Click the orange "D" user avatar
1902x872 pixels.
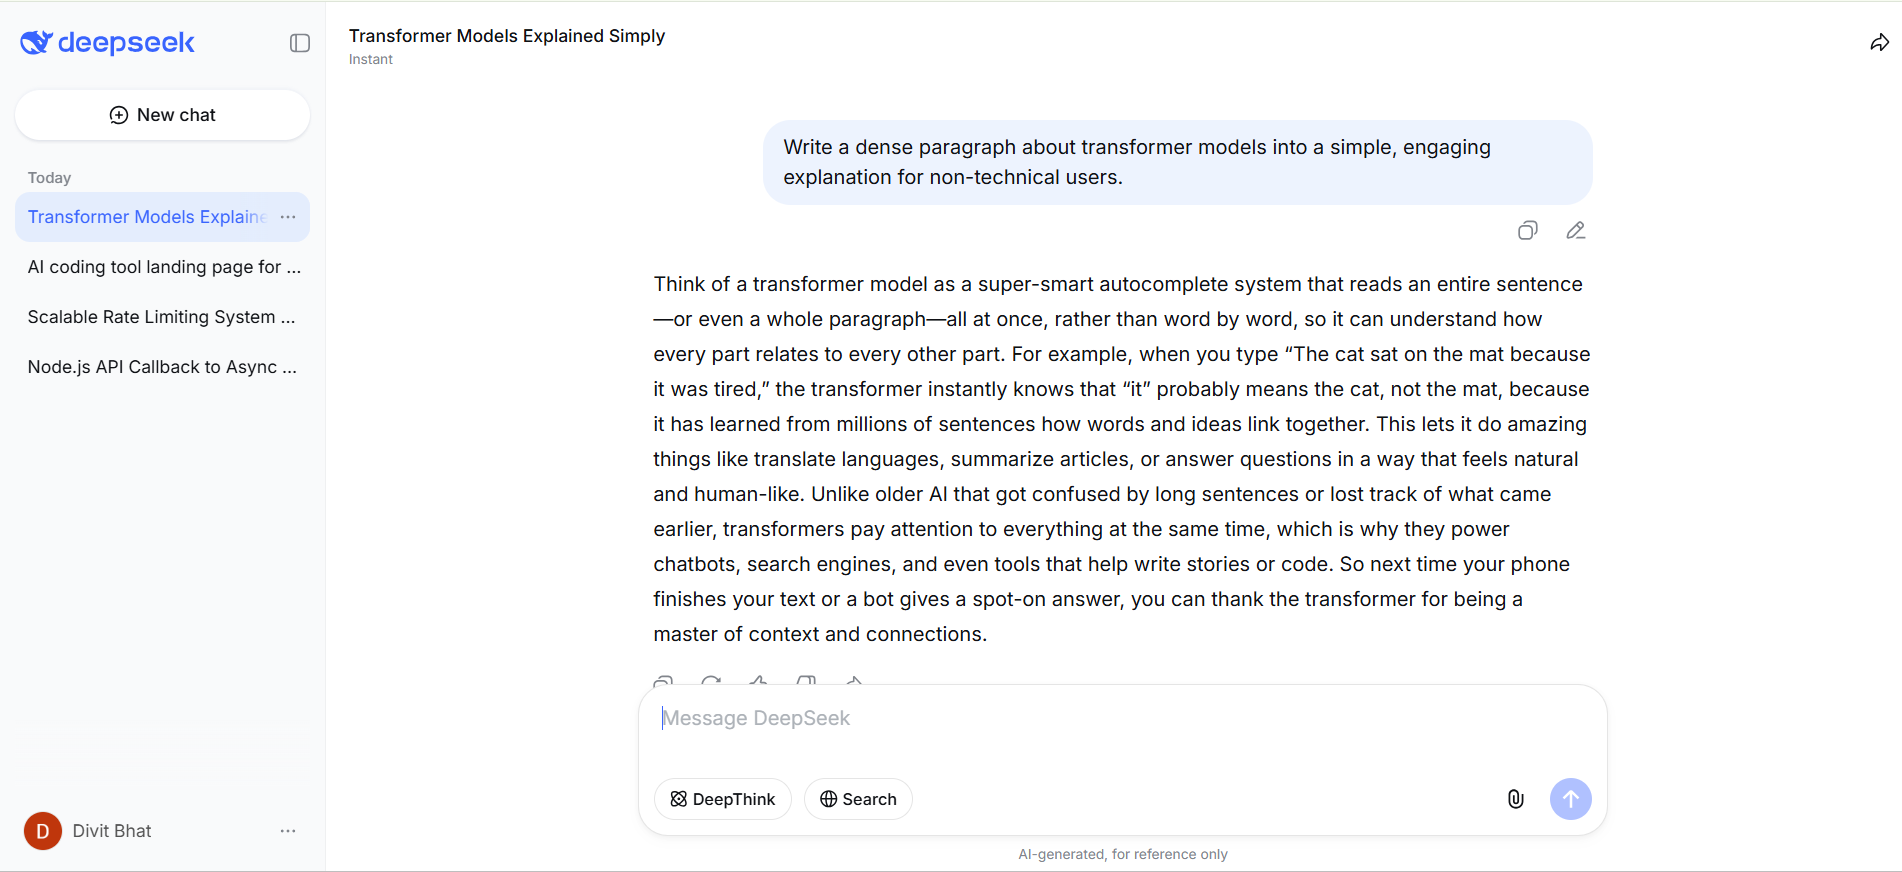[43, 831]
